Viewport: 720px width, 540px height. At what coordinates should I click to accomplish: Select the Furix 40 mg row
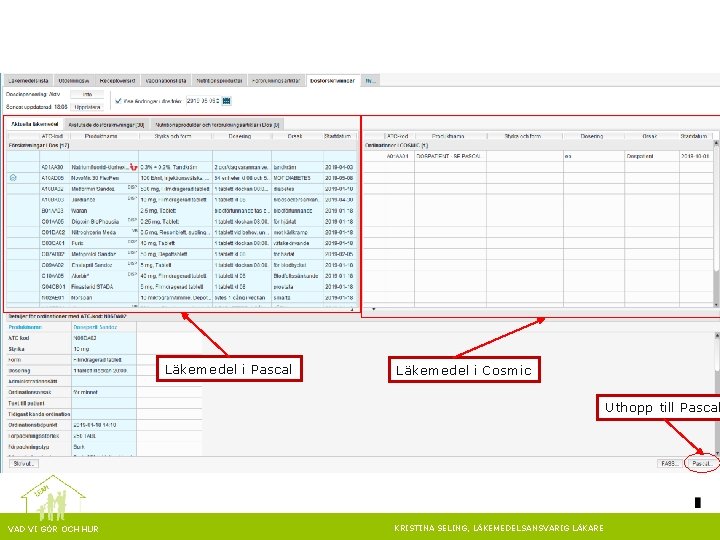pyautogui.click(x=182, y=243)
